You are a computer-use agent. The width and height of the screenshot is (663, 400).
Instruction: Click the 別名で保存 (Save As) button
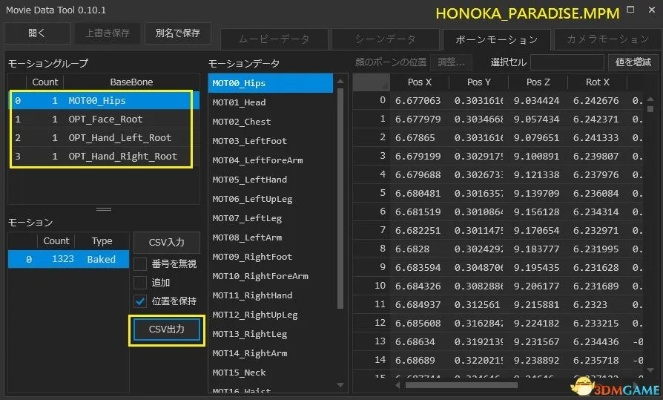176,33
